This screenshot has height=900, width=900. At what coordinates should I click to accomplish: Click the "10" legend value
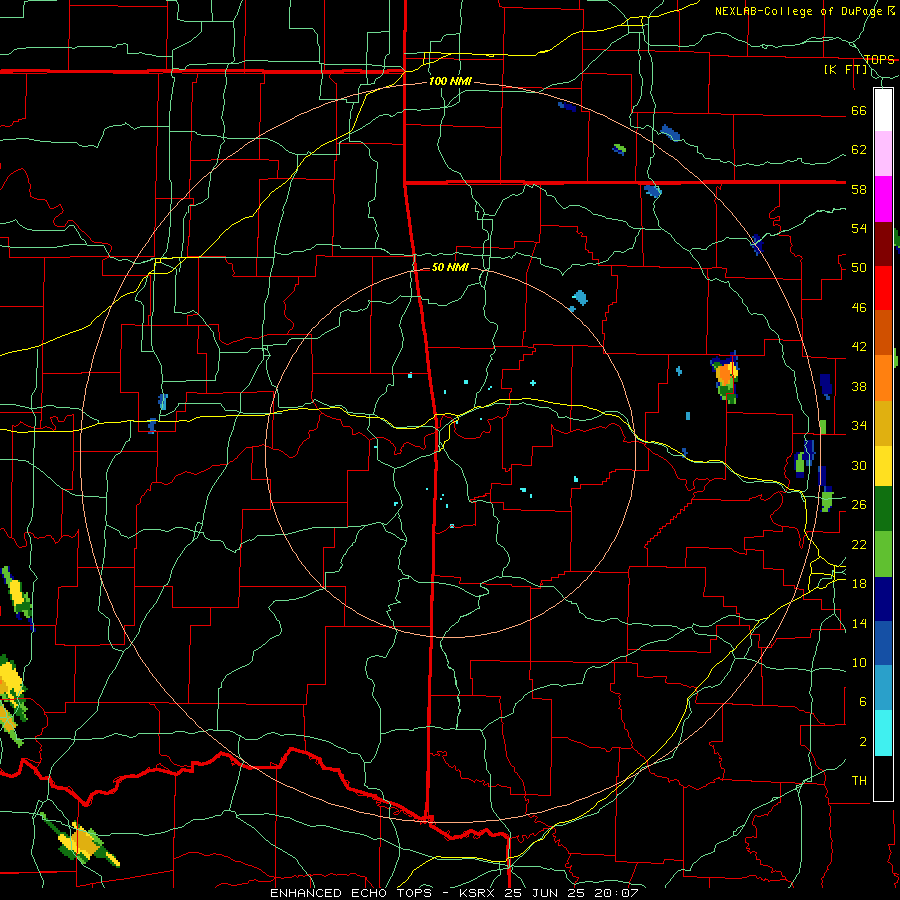pos(859,663)
